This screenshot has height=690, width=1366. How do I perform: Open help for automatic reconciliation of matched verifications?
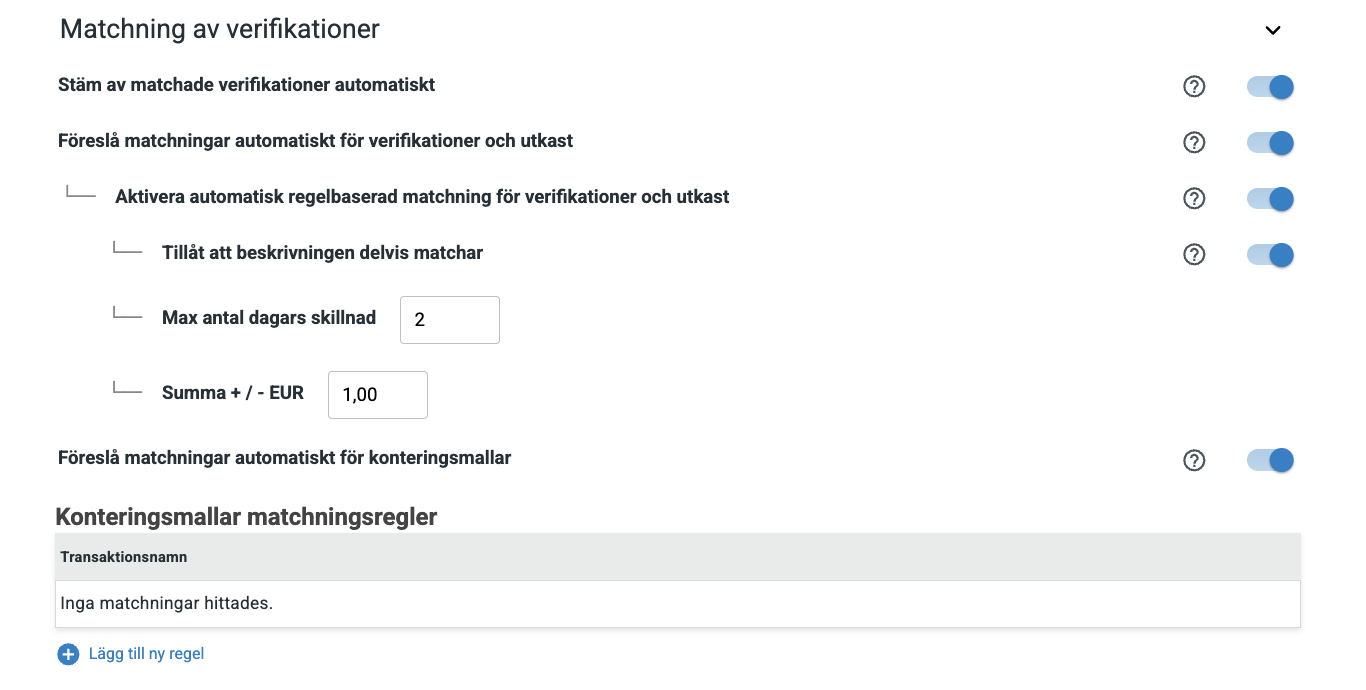point(1194,87)
